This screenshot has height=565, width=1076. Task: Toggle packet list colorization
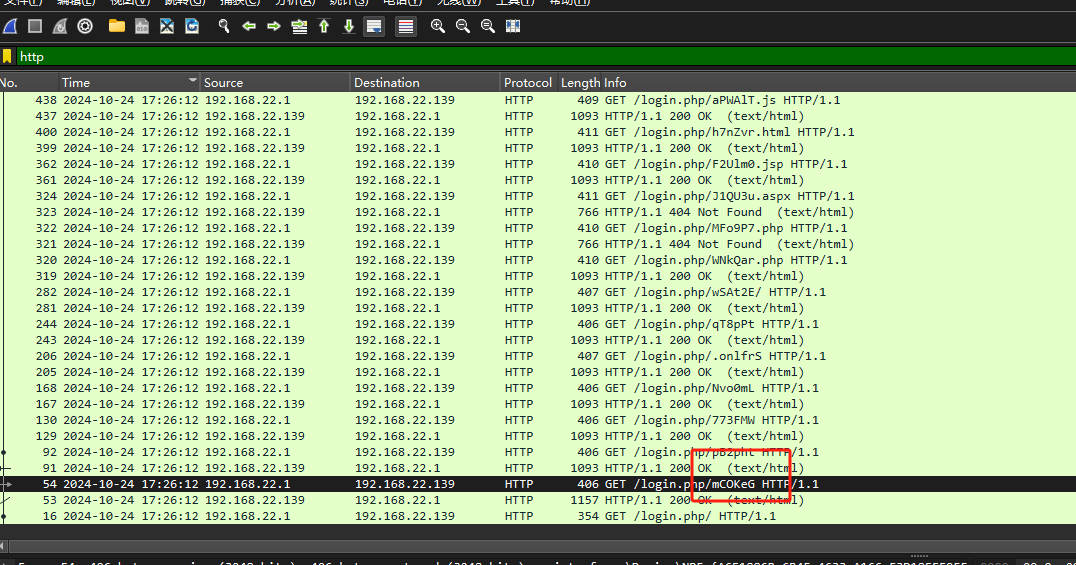tap(405, 26)
